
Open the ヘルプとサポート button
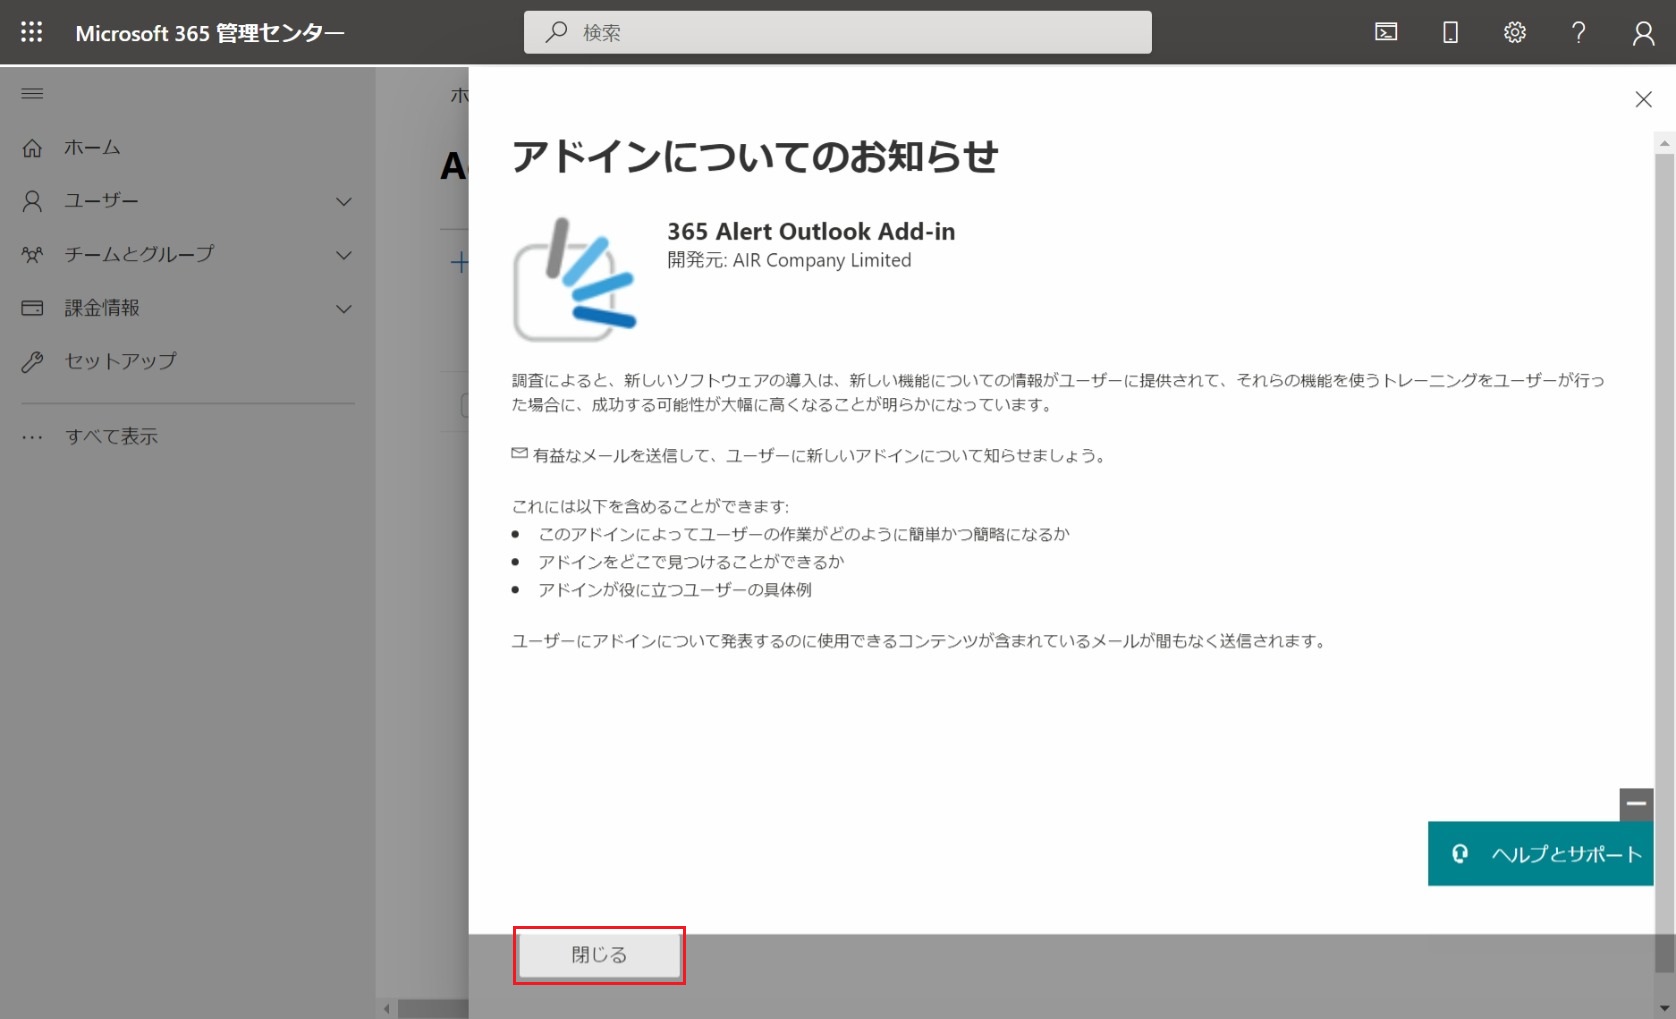click(1540, 854)
